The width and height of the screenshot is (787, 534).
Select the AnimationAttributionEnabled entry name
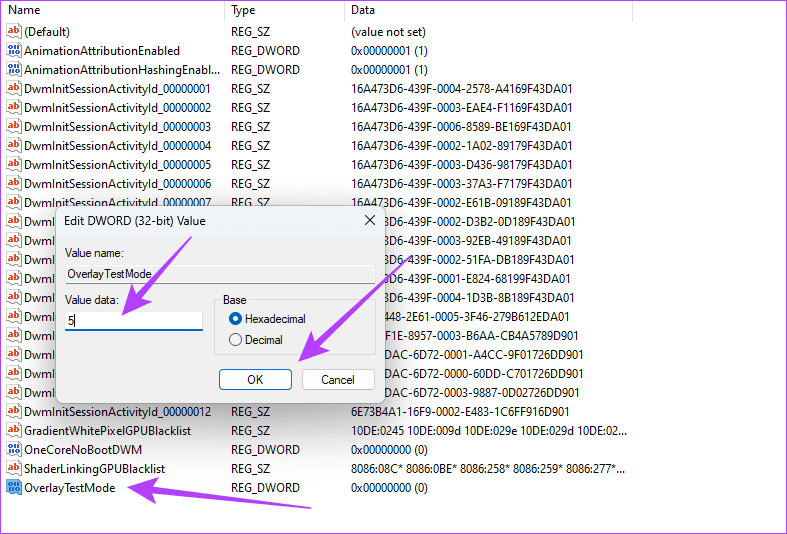pyautogui.click(x=102, y=50)
